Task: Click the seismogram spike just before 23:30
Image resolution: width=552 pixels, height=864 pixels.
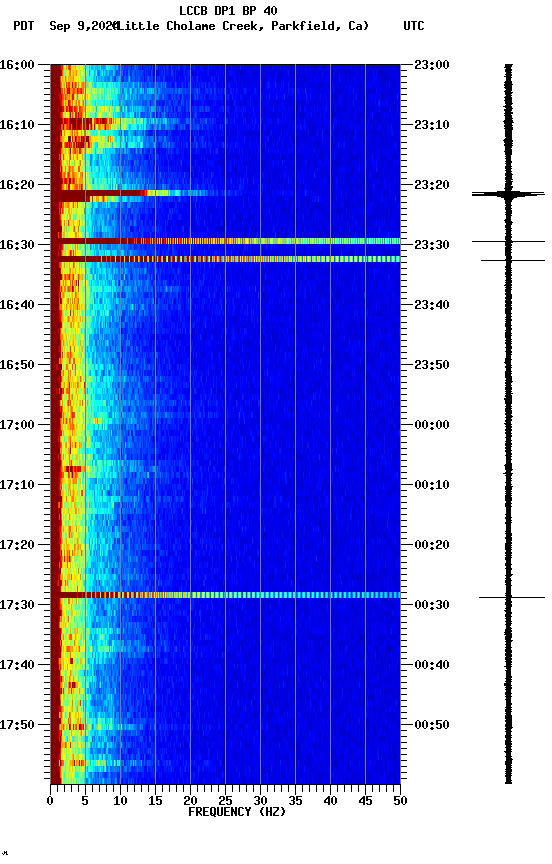Action: coord(508,241)
